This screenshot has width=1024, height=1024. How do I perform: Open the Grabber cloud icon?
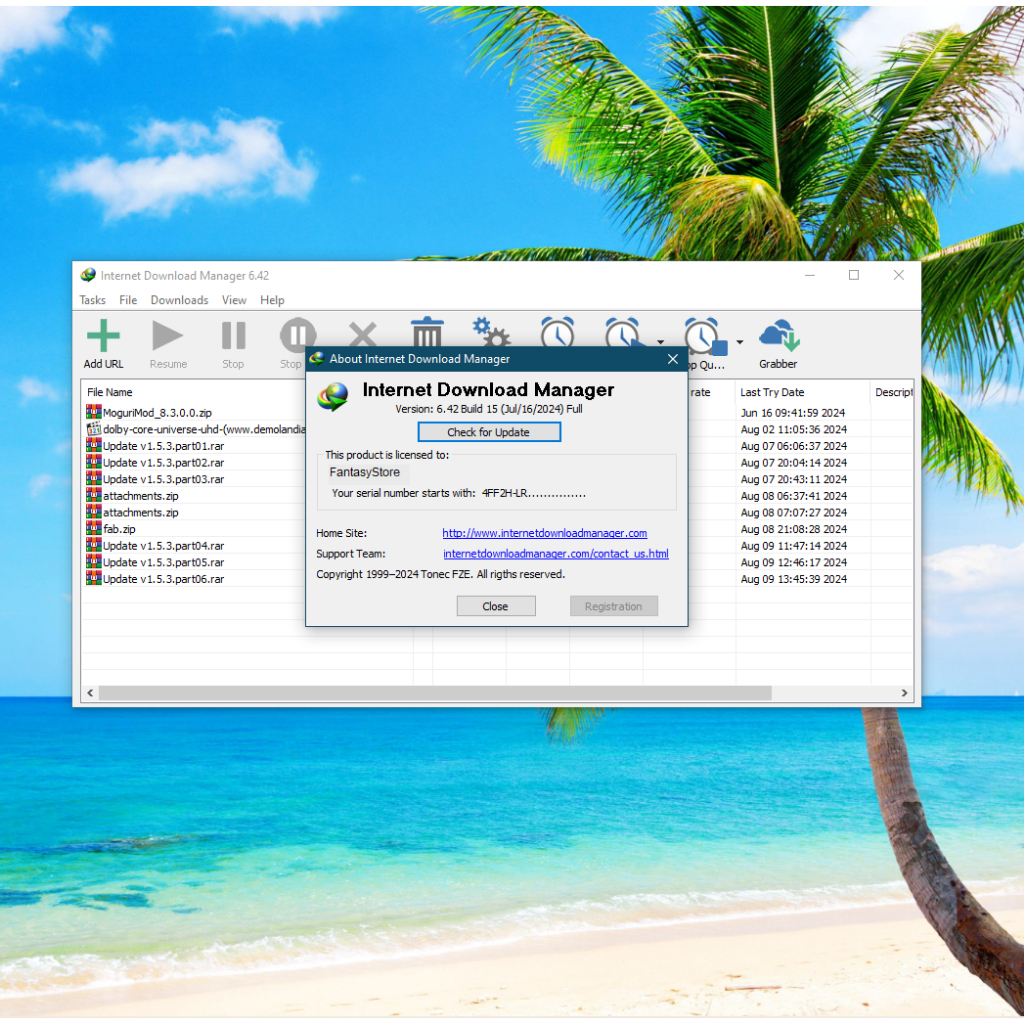tap(778, 336)
